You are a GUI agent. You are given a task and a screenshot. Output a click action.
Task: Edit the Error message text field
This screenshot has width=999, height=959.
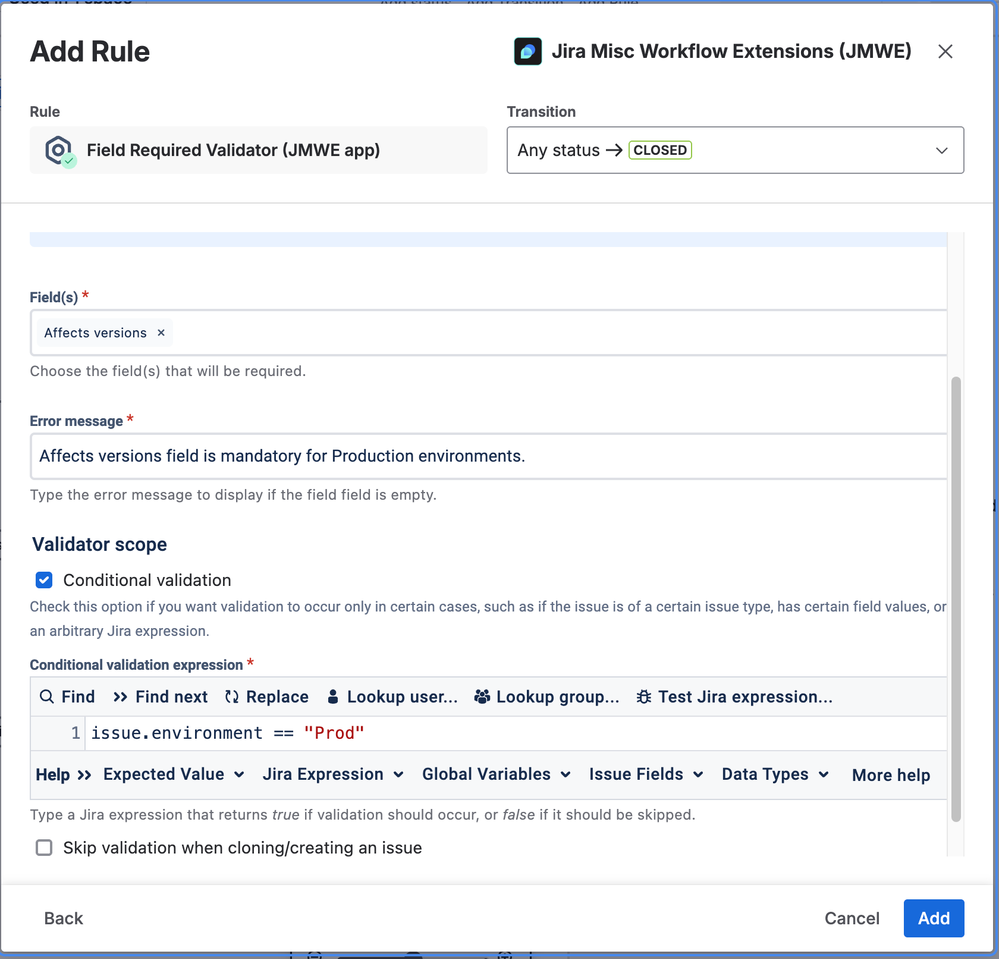pos(489,456)
